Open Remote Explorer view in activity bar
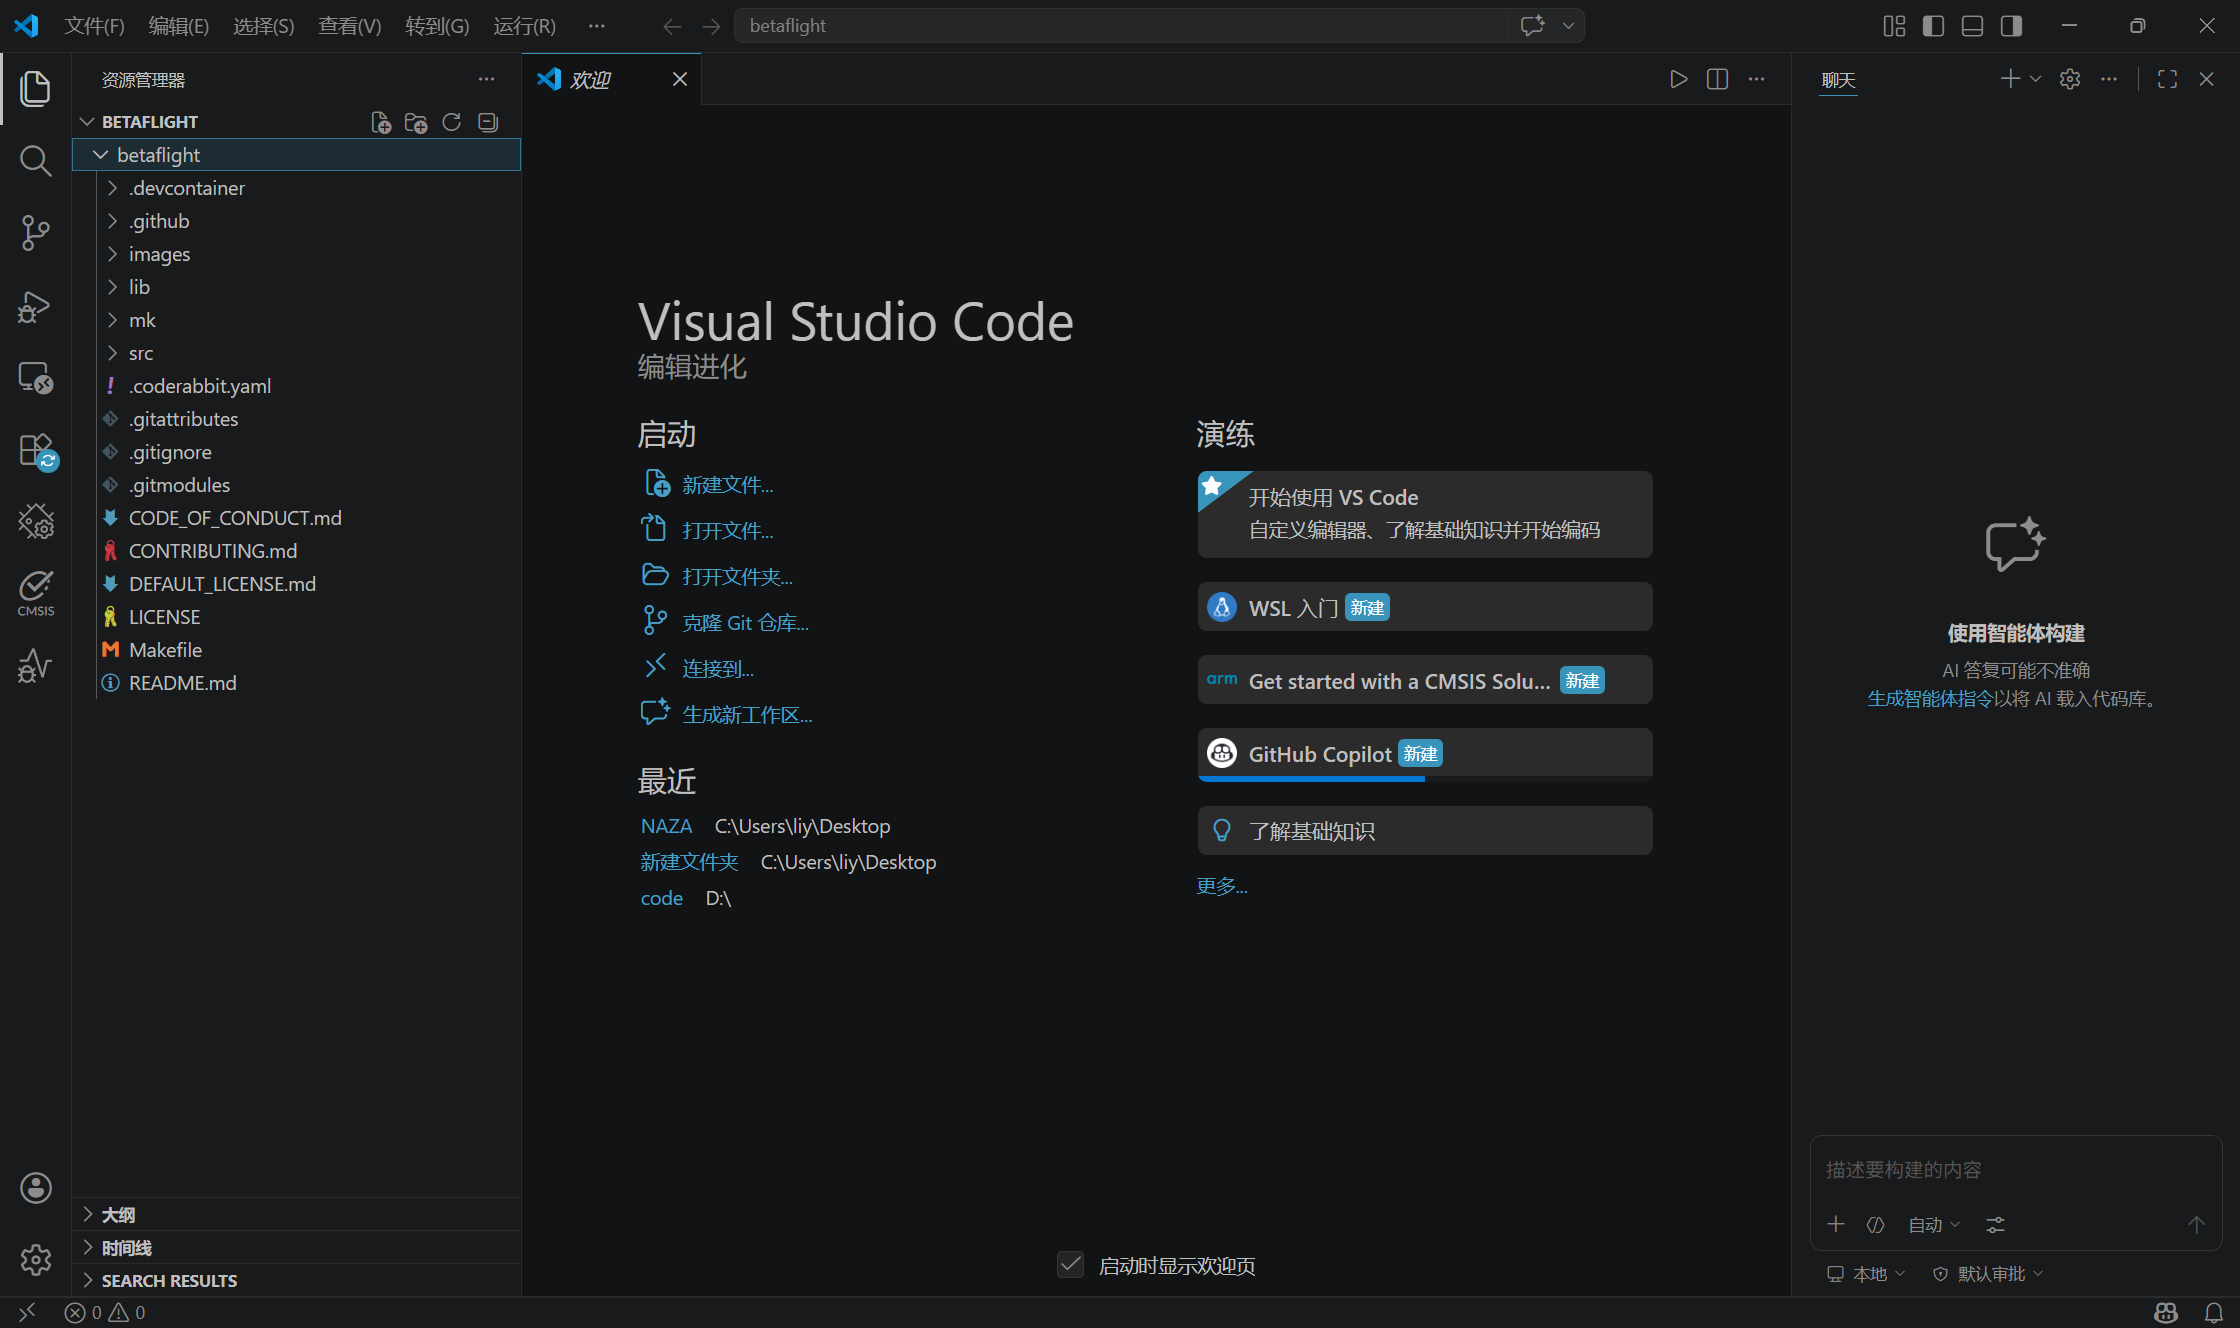 (35, 377)
